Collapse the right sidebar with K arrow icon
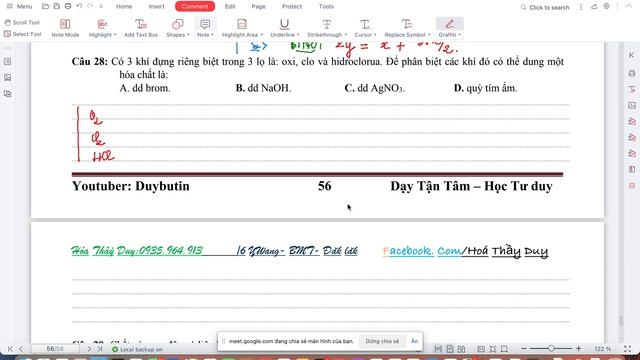 click(631, 55)
